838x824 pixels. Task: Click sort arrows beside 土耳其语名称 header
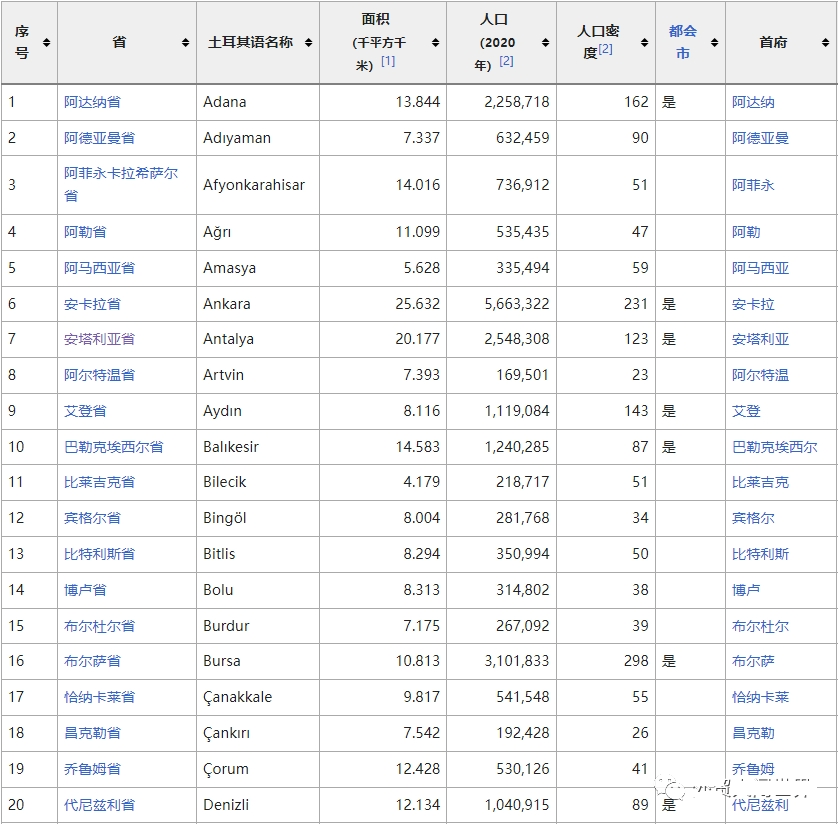coord(308,43)
